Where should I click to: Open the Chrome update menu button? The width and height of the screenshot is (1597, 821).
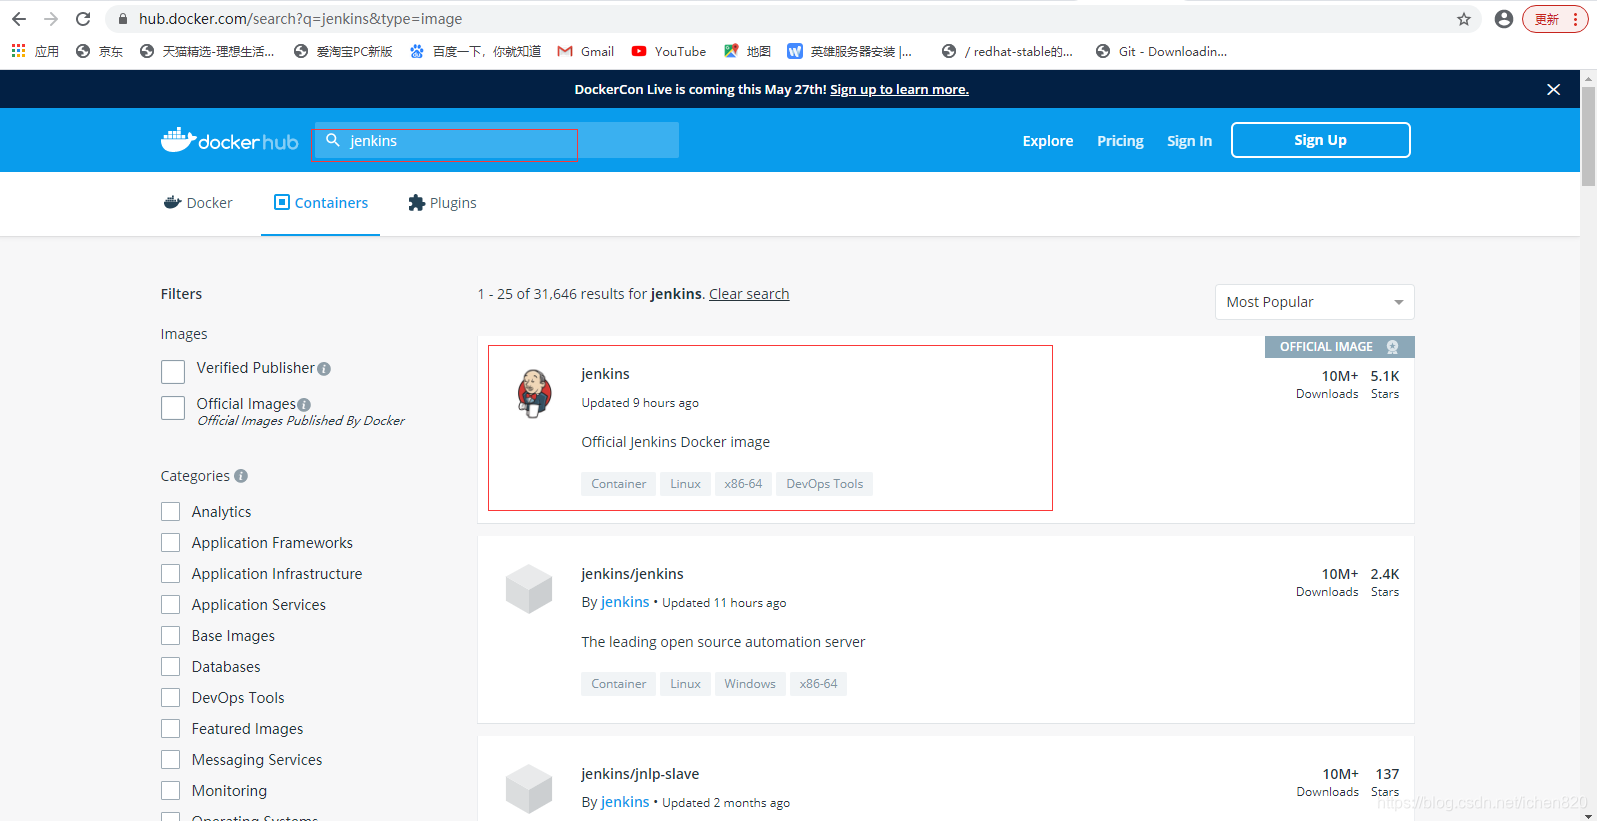1555,19
